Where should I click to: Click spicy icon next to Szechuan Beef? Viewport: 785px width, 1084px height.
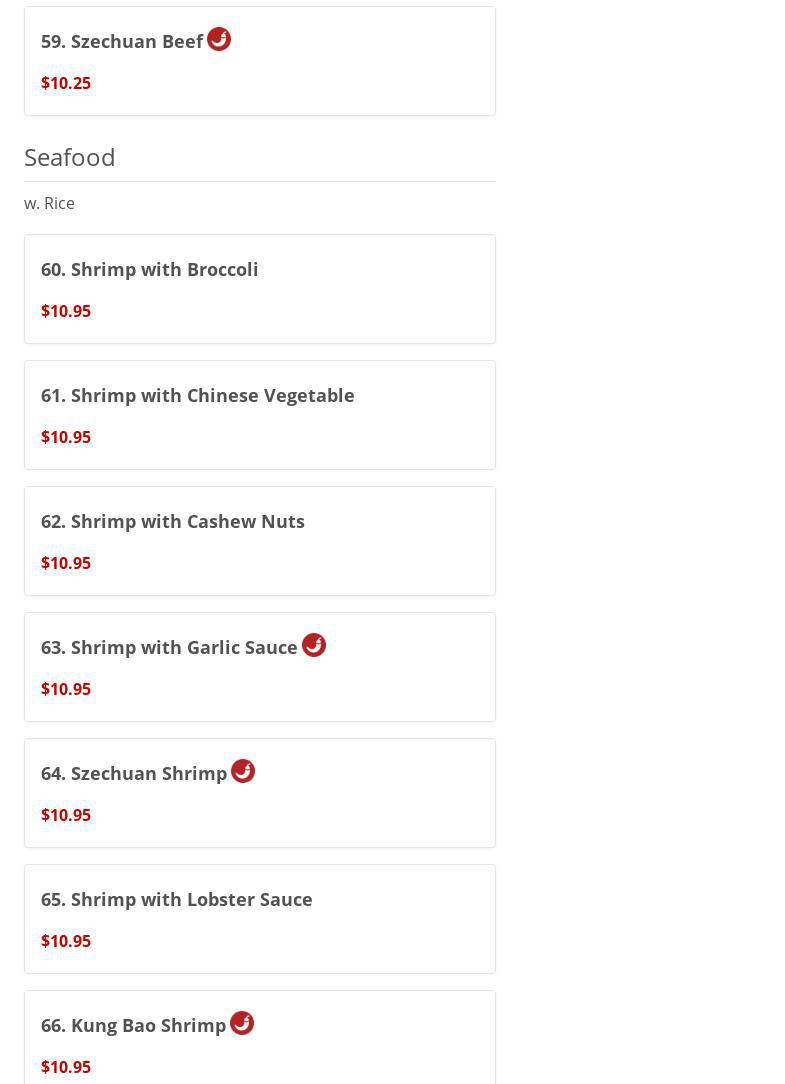219,39
